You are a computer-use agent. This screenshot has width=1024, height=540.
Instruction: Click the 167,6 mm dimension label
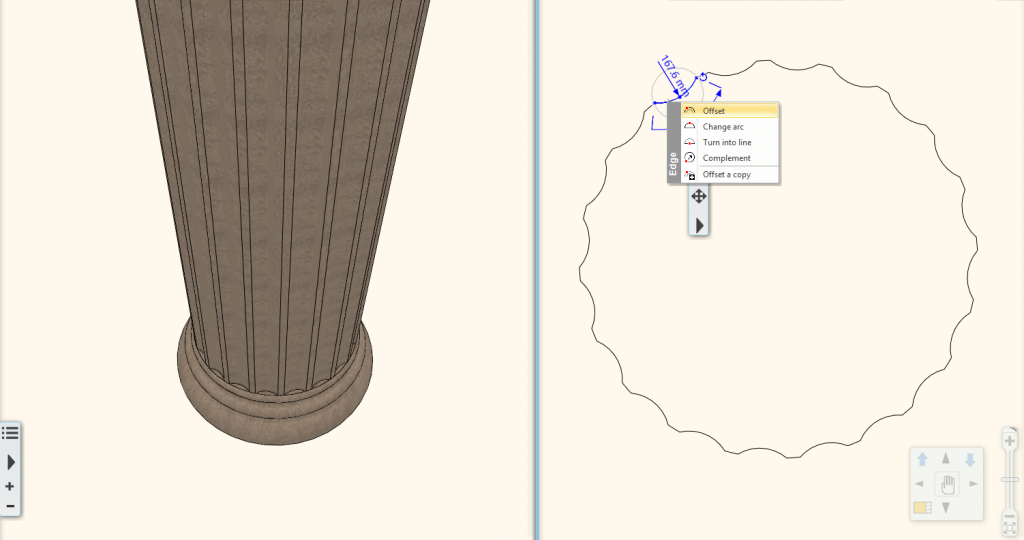click(675, 76)
